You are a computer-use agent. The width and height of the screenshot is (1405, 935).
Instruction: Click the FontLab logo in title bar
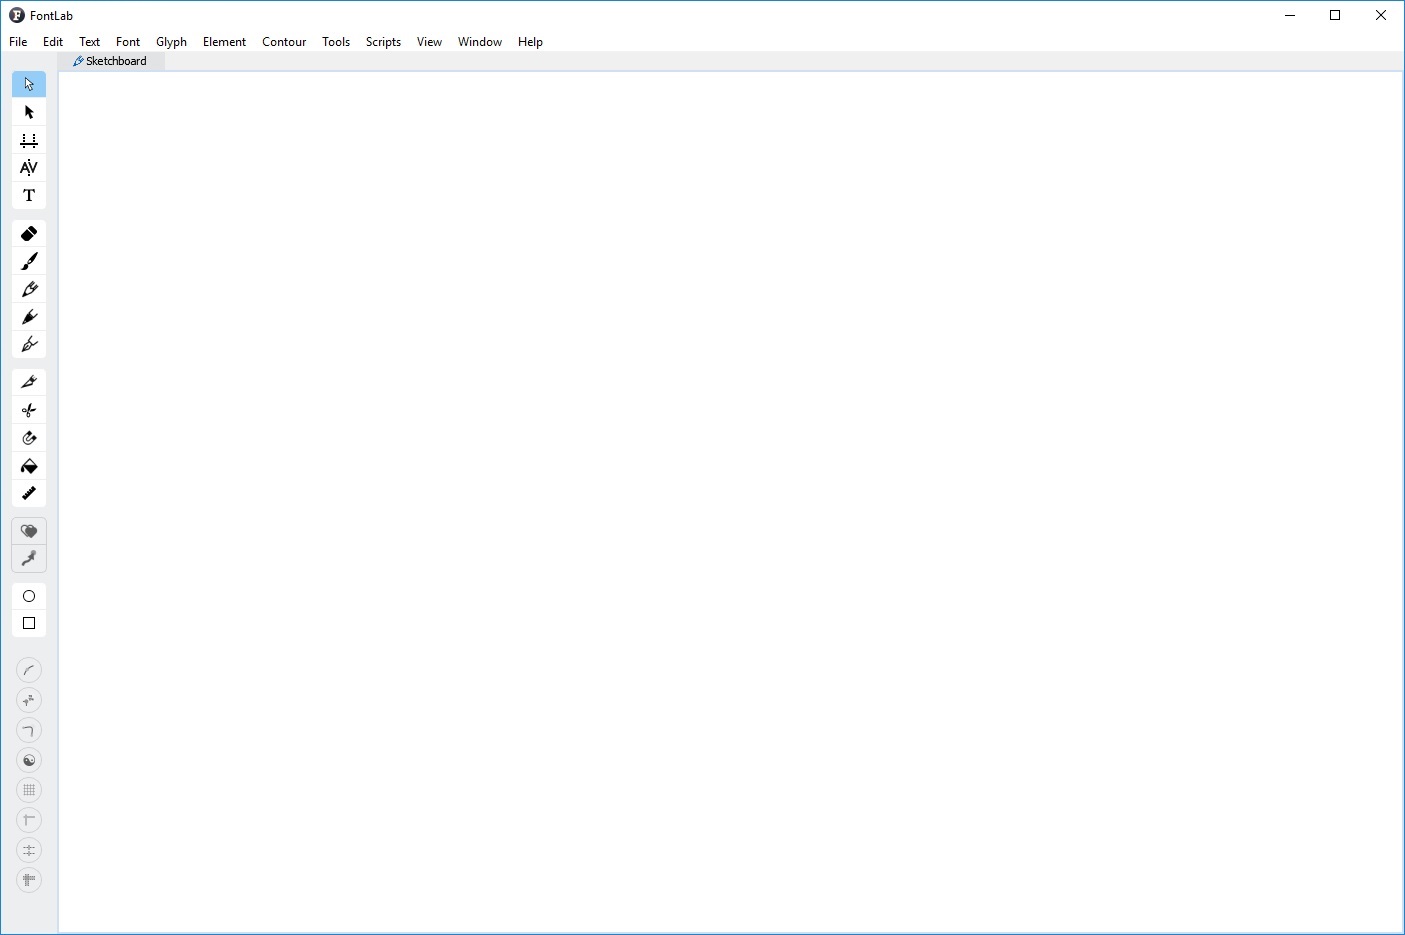click(x=16, y=15)
